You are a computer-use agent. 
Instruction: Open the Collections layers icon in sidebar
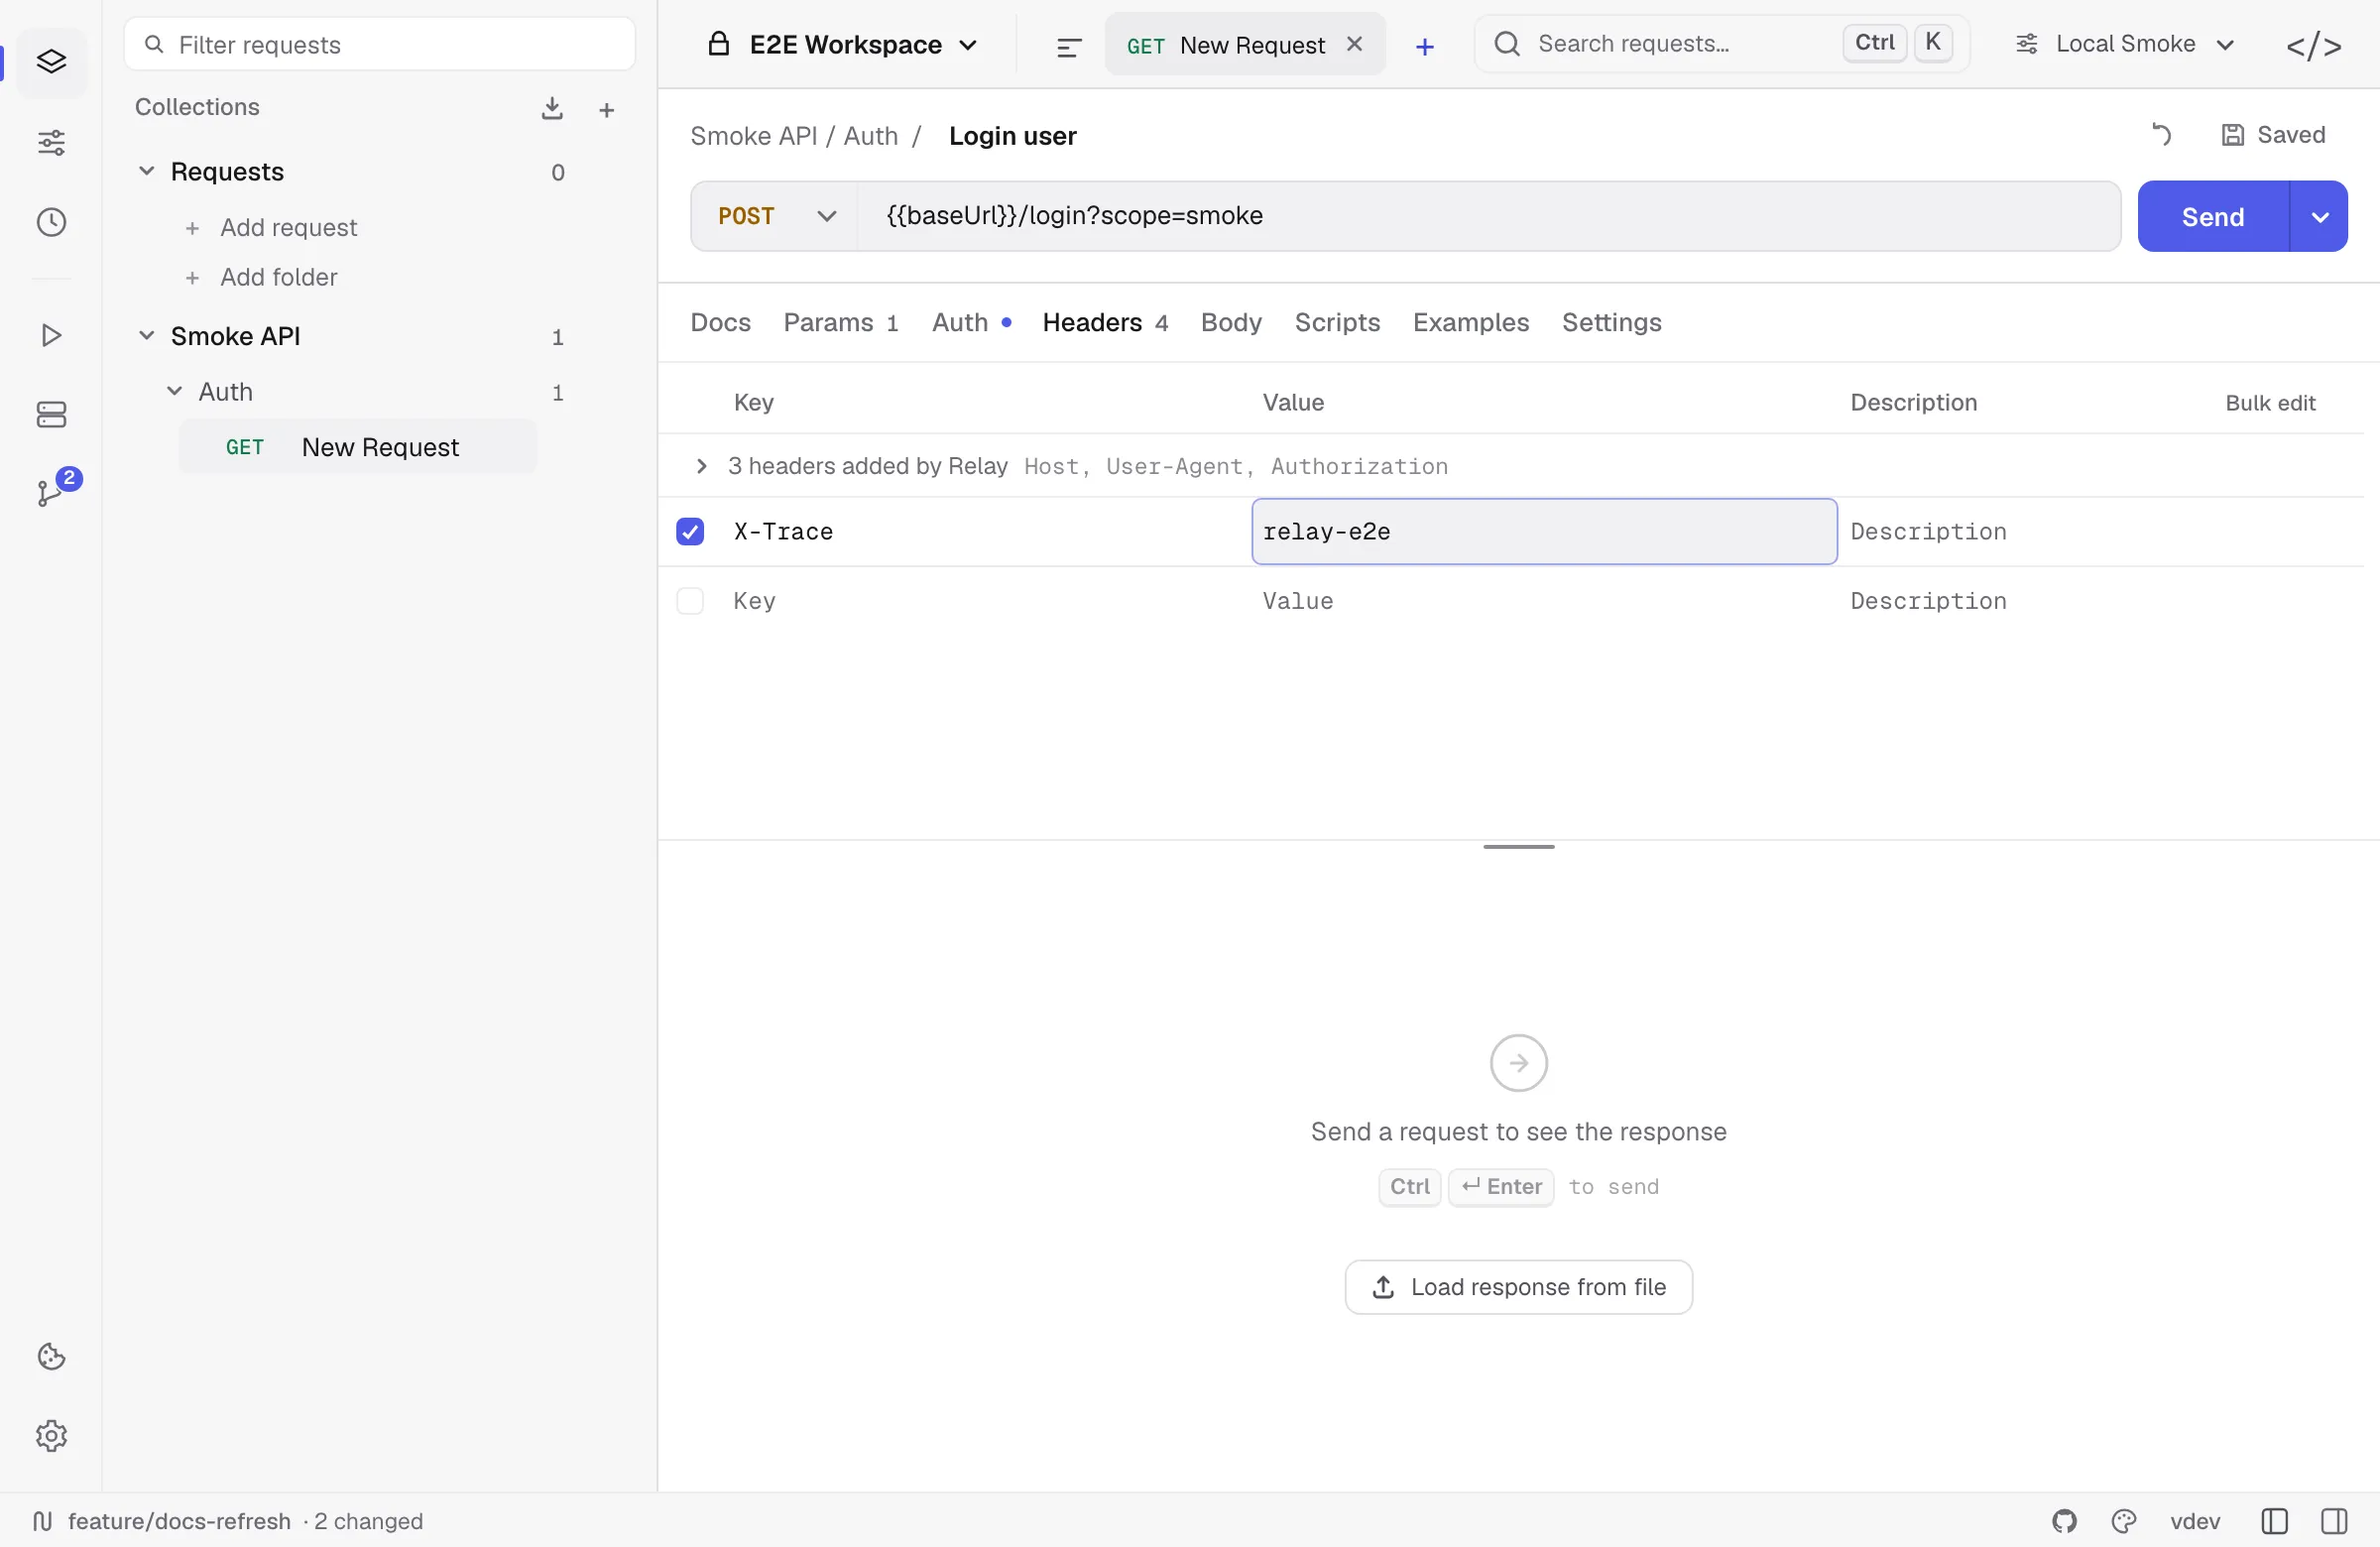click(51, 62)
